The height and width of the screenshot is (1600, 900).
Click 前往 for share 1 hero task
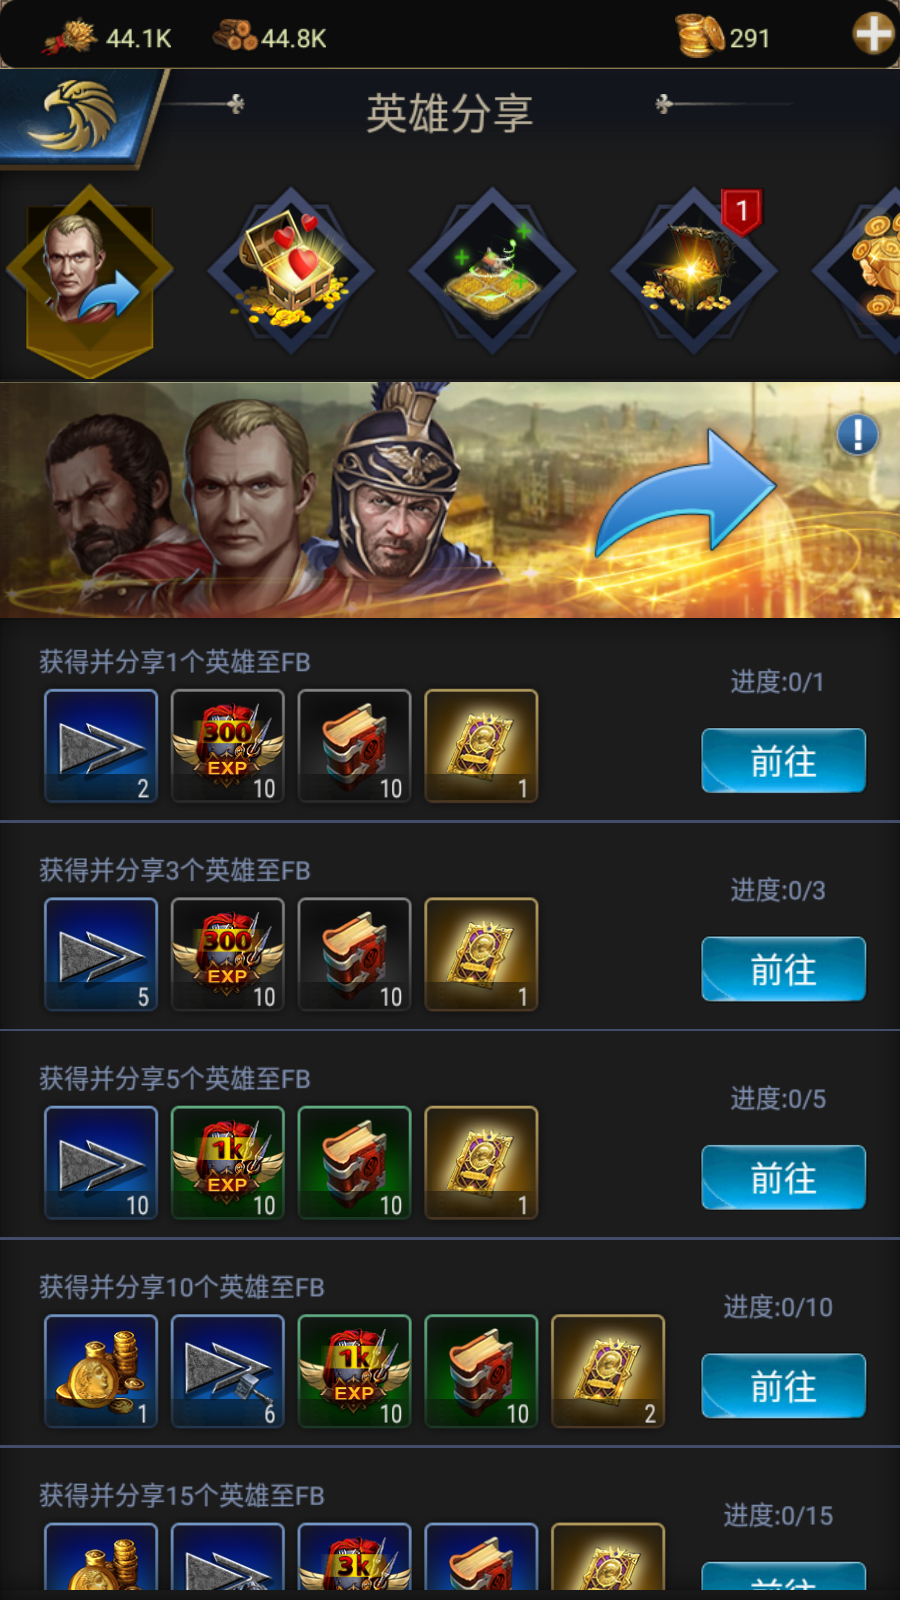point(783,760)
